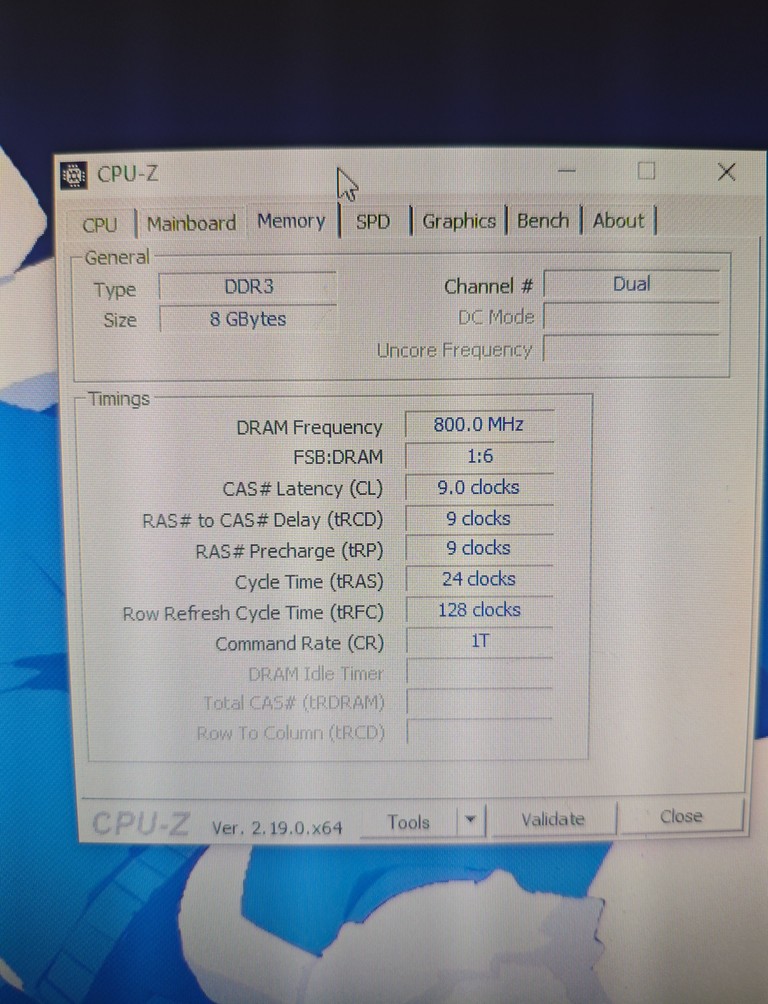Select the 128 clocks tRFC value

479,610
